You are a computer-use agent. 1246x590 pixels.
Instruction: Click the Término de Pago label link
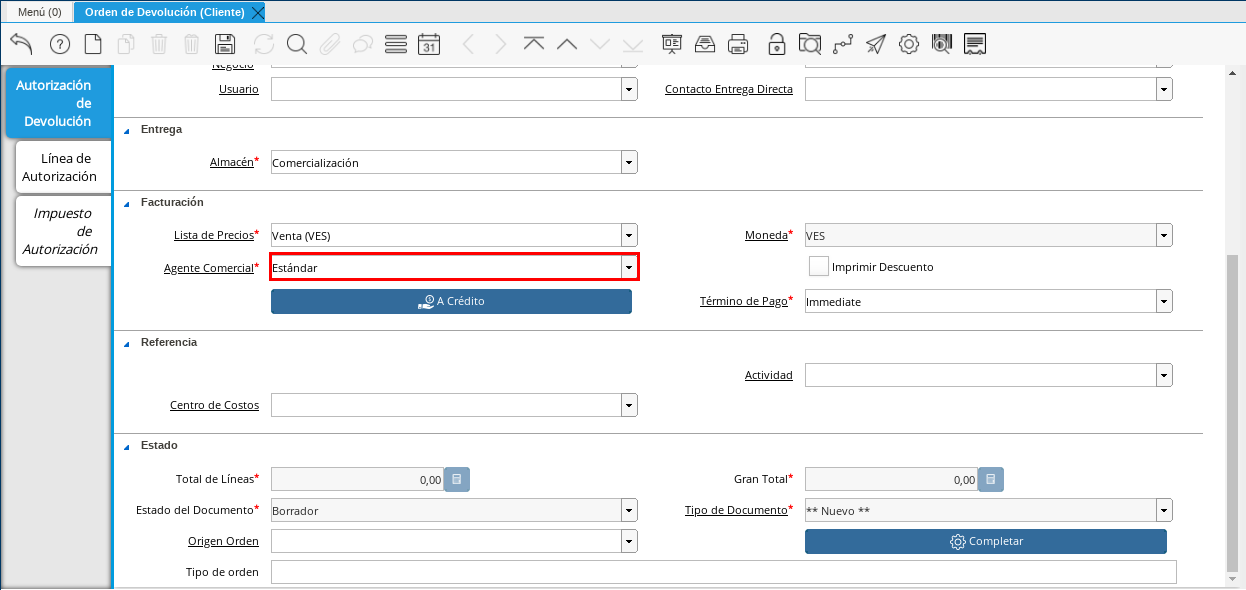point(744,301)
